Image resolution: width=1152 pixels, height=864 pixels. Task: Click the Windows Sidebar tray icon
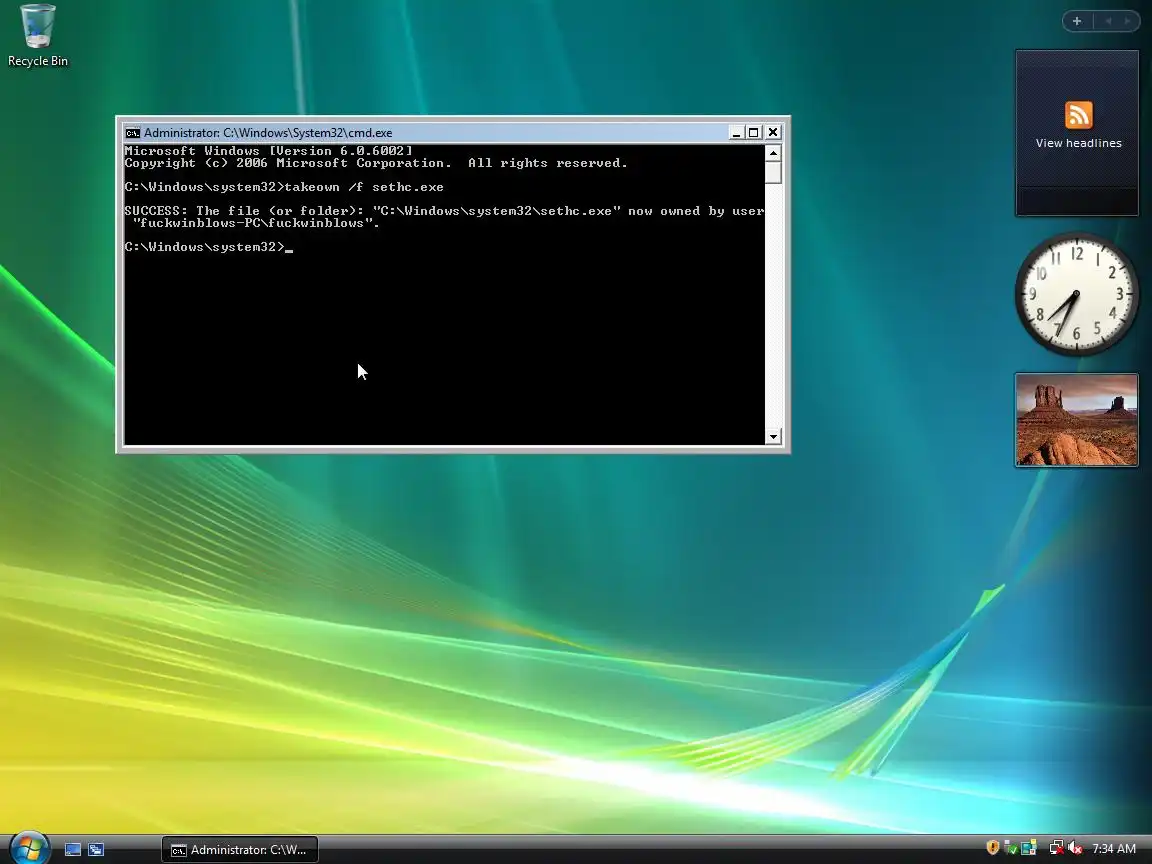(1029, 848)
